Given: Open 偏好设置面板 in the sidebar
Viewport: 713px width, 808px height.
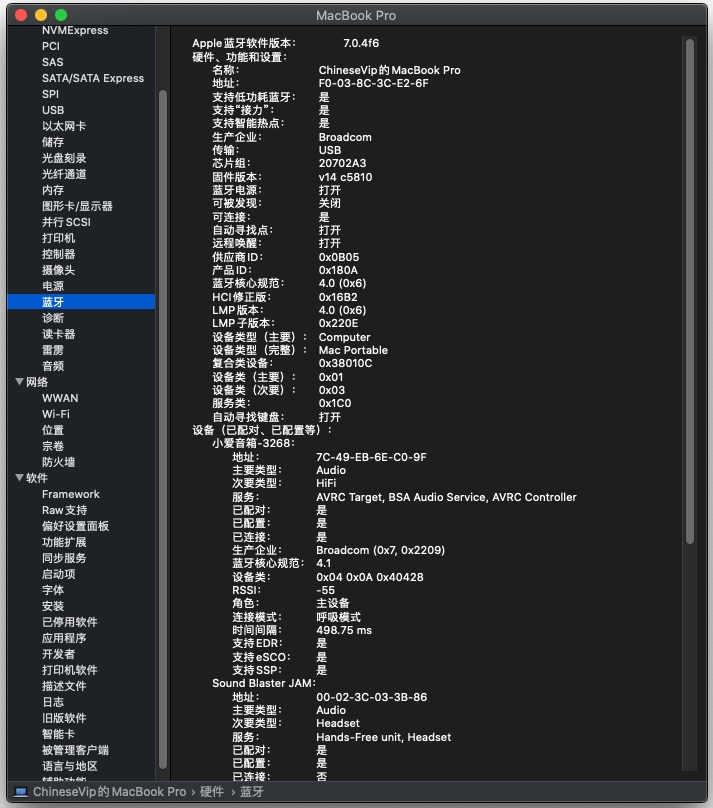Looking at the screenshot, I should pyautogui.click(x=75, y=526).
